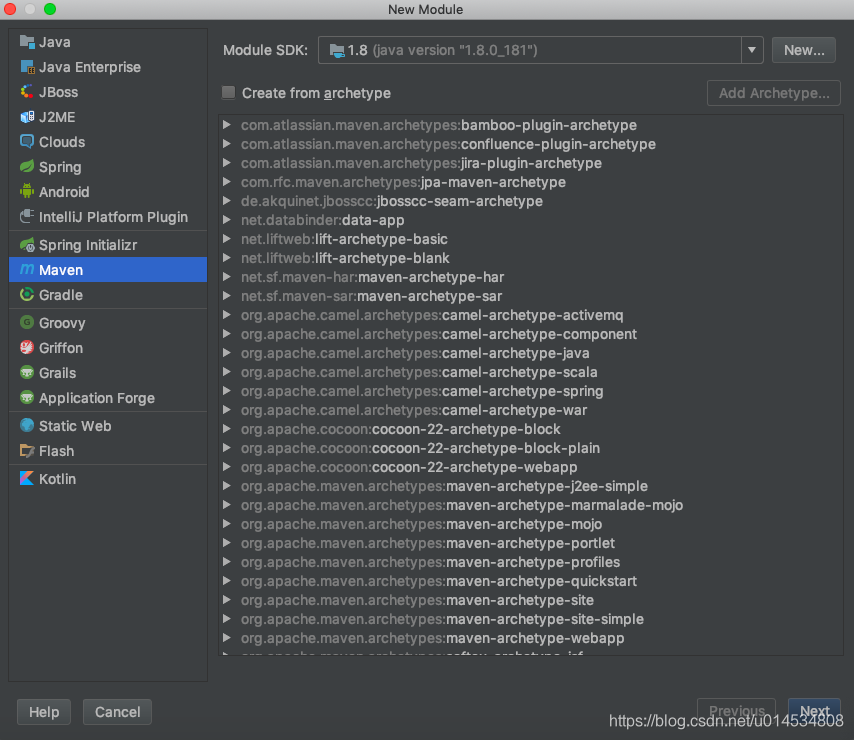The height and width of the screenshot is (740, 854).
Task: Select cocoon-22-archetype-block-plain row text
Action: point(420,448)
